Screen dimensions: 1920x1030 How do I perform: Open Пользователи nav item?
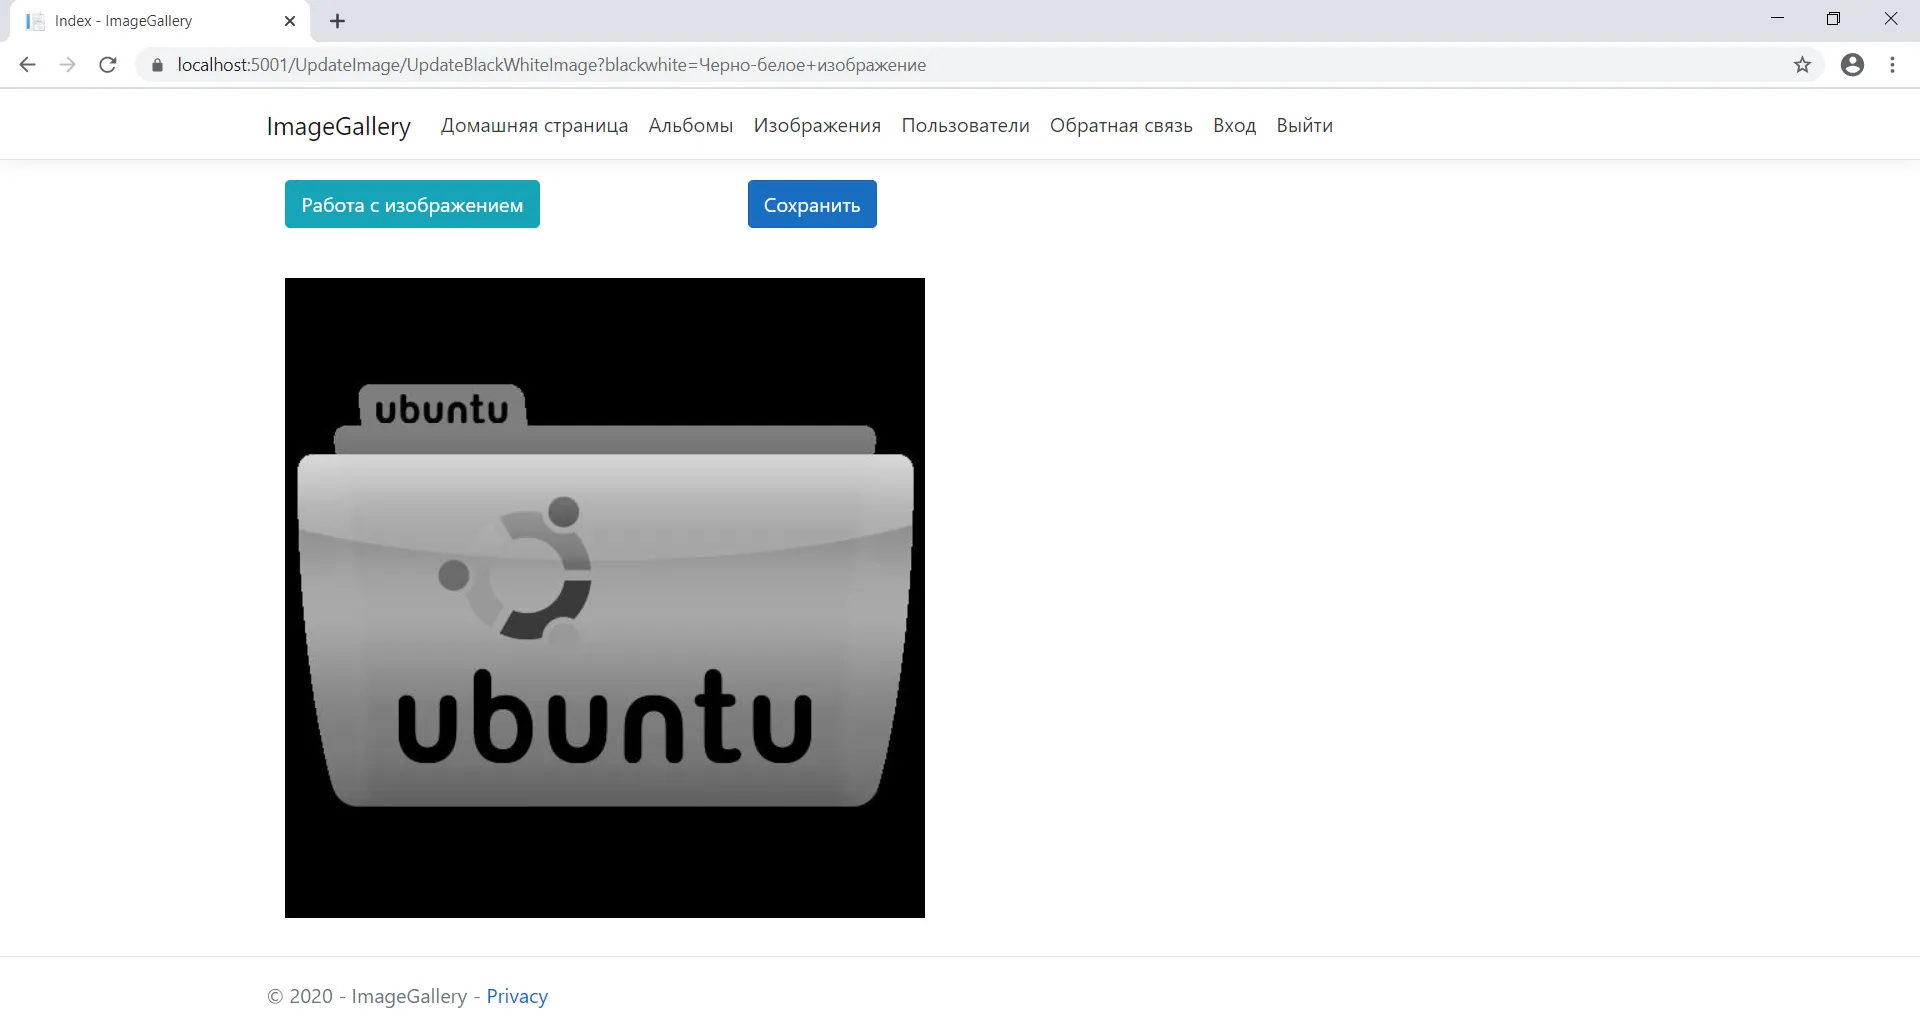tap(965, 126)
